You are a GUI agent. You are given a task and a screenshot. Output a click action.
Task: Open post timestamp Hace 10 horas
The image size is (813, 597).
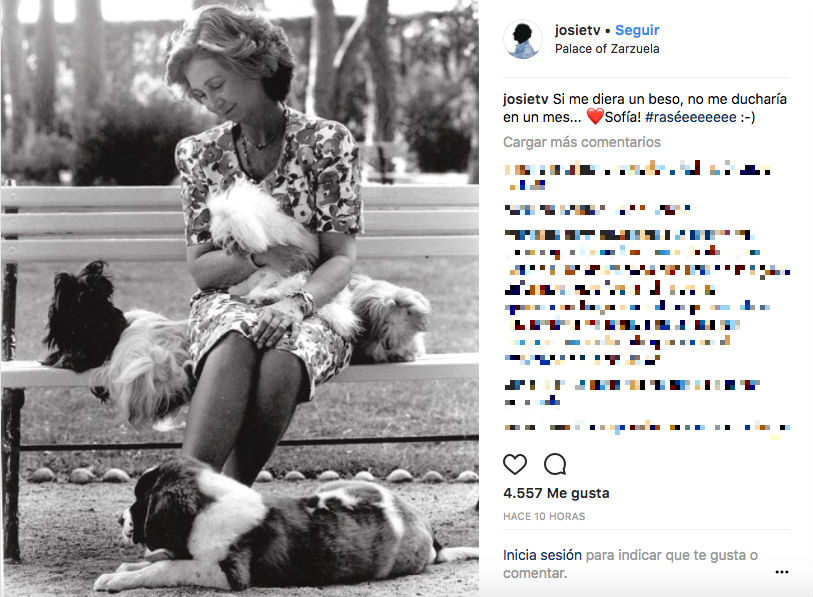(x=544, y=516)
